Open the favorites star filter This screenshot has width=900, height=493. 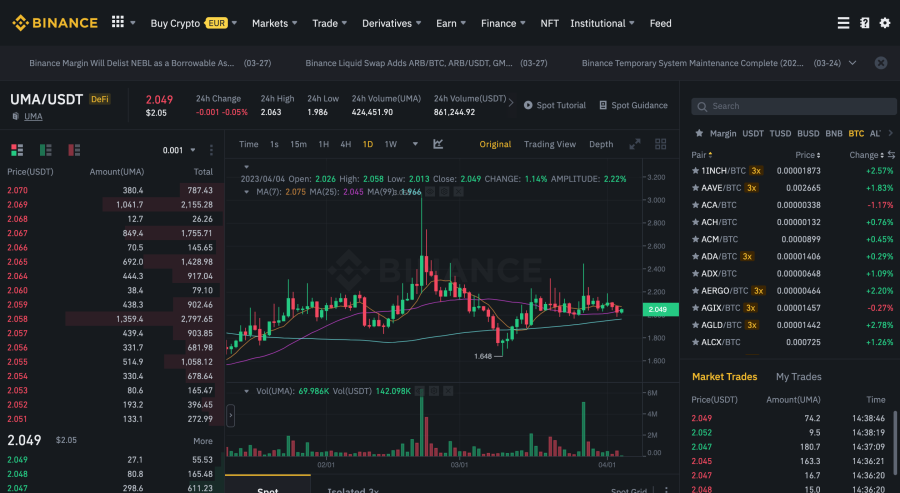point(699,133)
